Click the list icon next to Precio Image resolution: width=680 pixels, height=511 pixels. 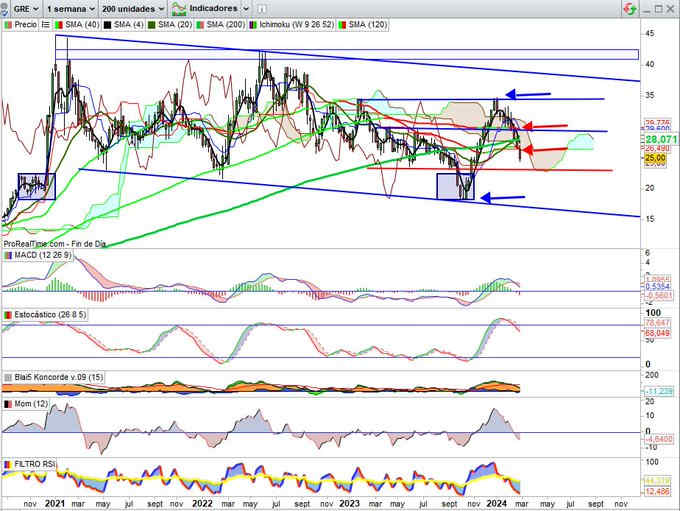pos(45,23)
